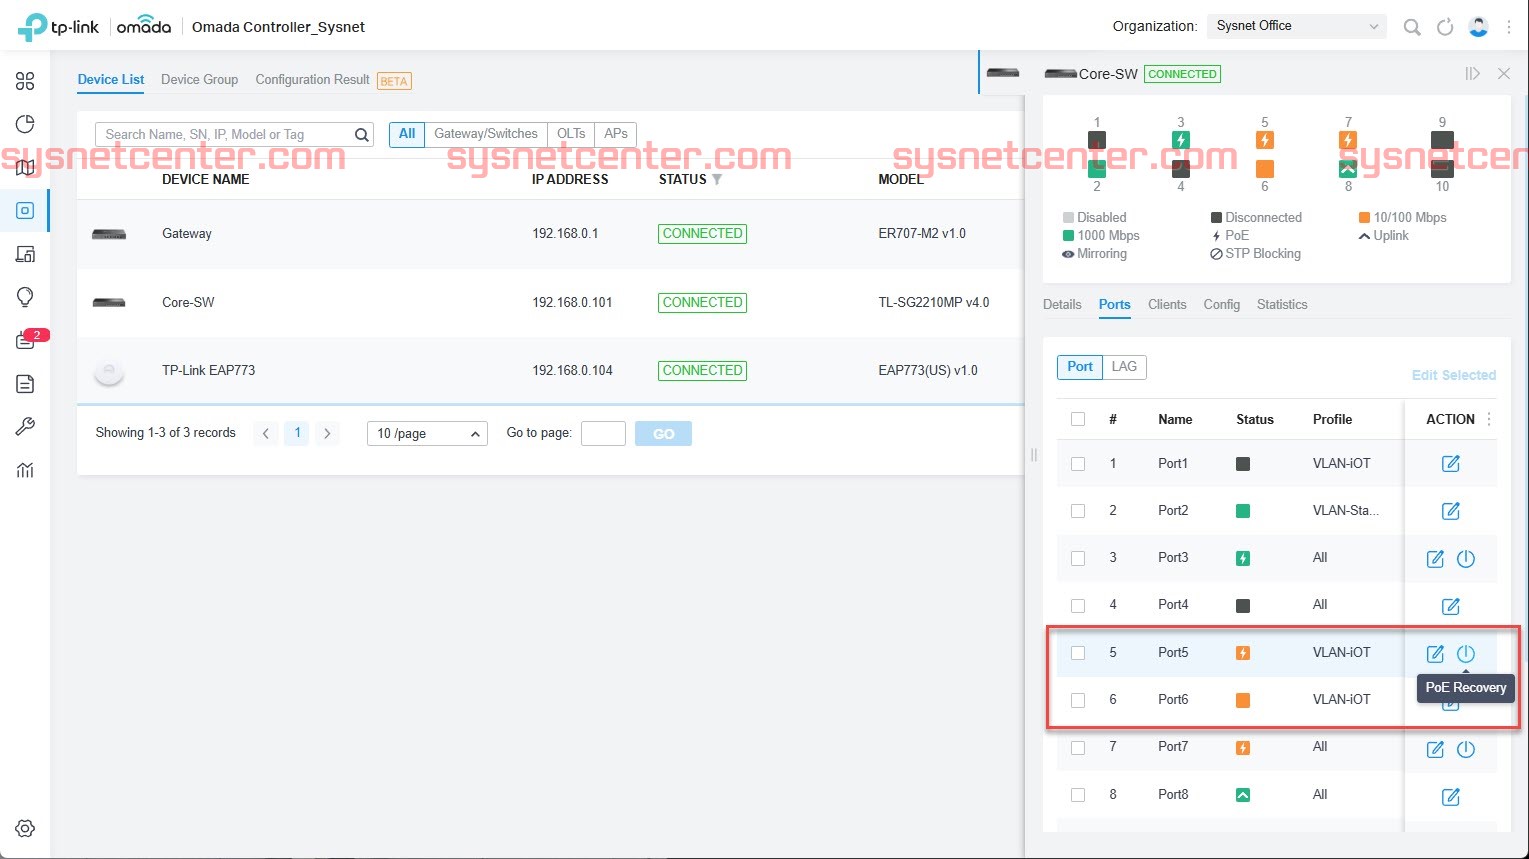This screenshot has height=859, width=1529.
Task: Check the Port1 row checkbox
Action: (1078, 464)
